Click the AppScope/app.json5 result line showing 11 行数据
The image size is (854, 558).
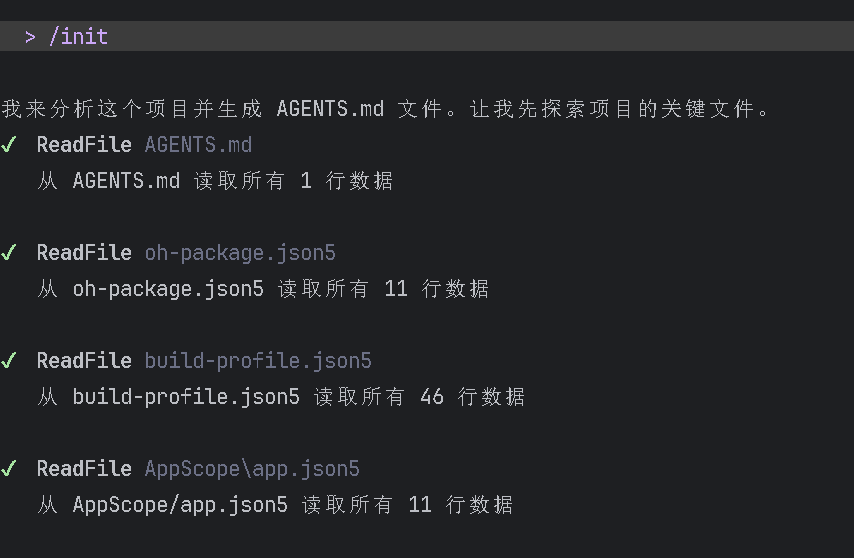275,505
